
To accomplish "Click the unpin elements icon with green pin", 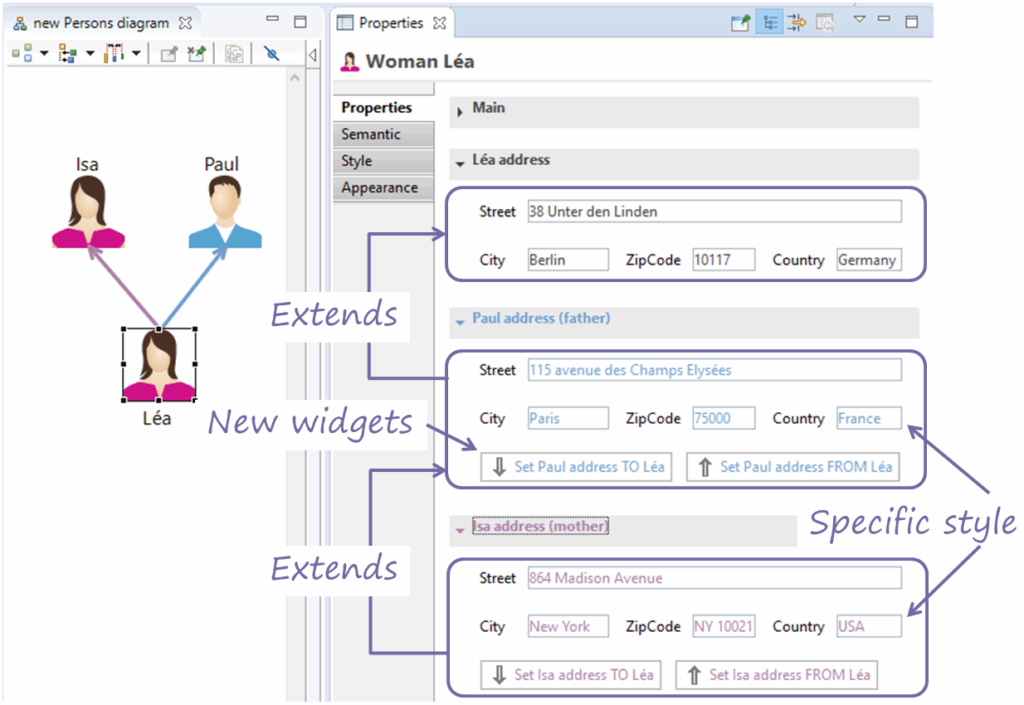I will [x=196, y=52].
